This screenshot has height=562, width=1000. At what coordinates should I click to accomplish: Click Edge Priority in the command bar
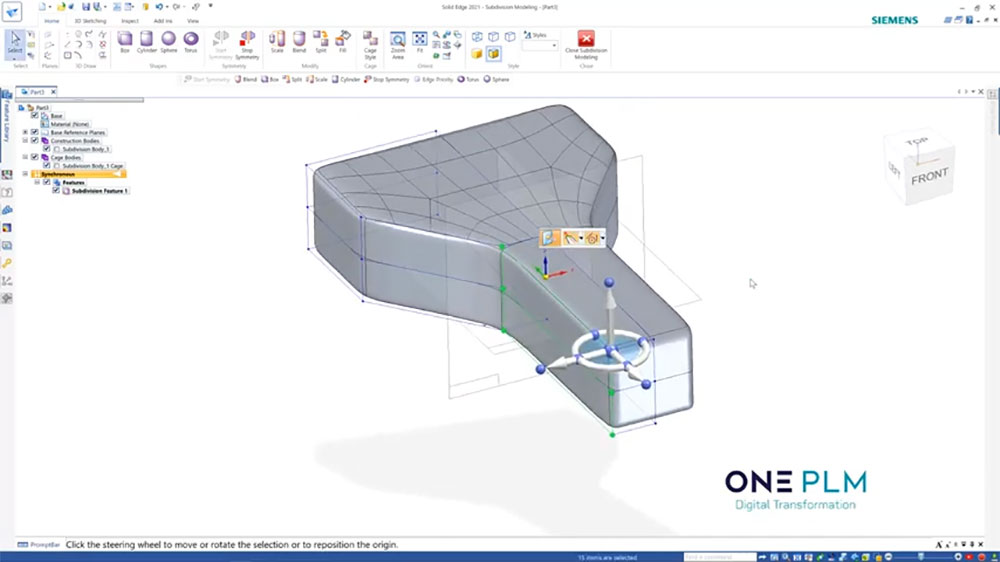pyautogui.click(x=434, y=79)
